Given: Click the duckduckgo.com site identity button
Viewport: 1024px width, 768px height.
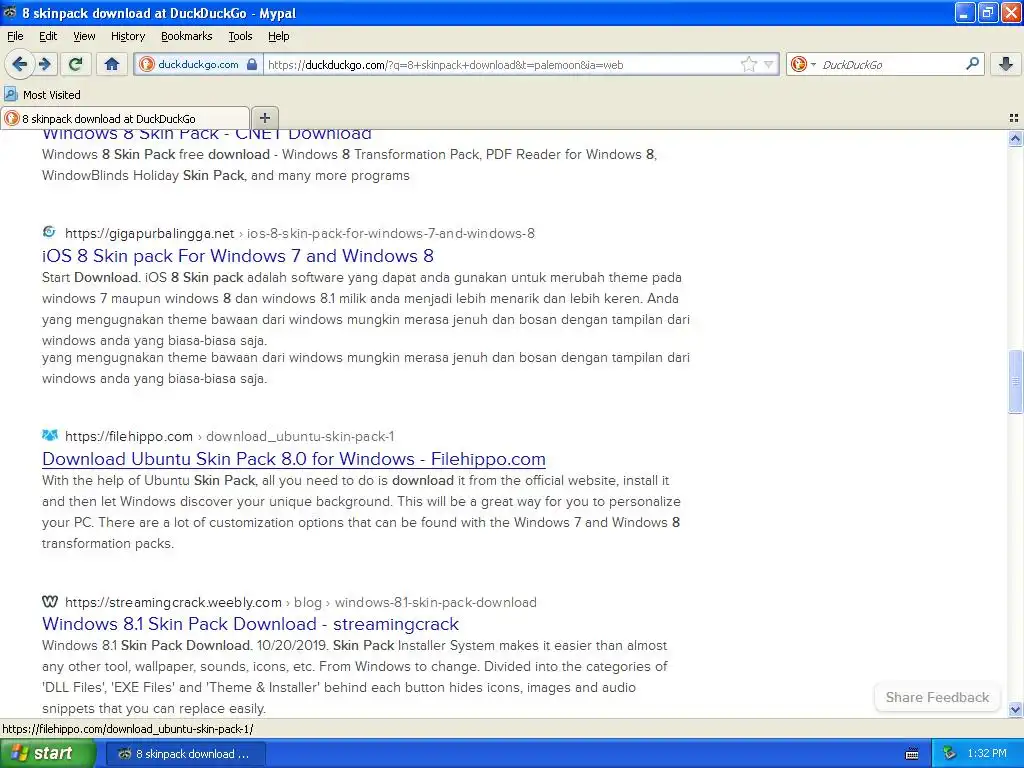Looking at the screenshot, I should click(x=198, y=64).
